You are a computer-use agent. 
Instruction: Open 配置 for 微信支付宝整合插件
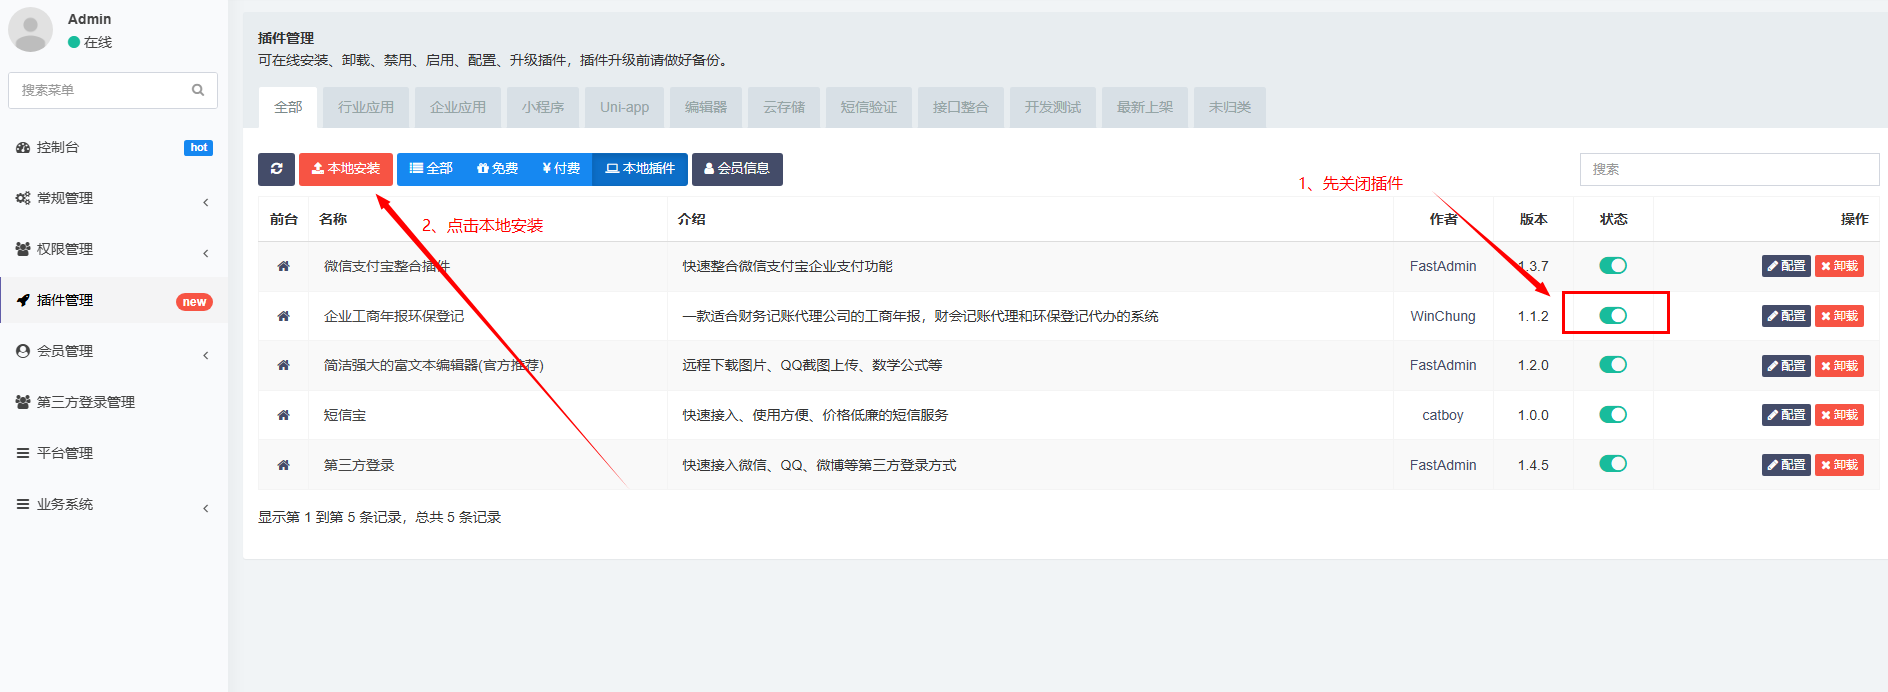[x=1786, y=266]
